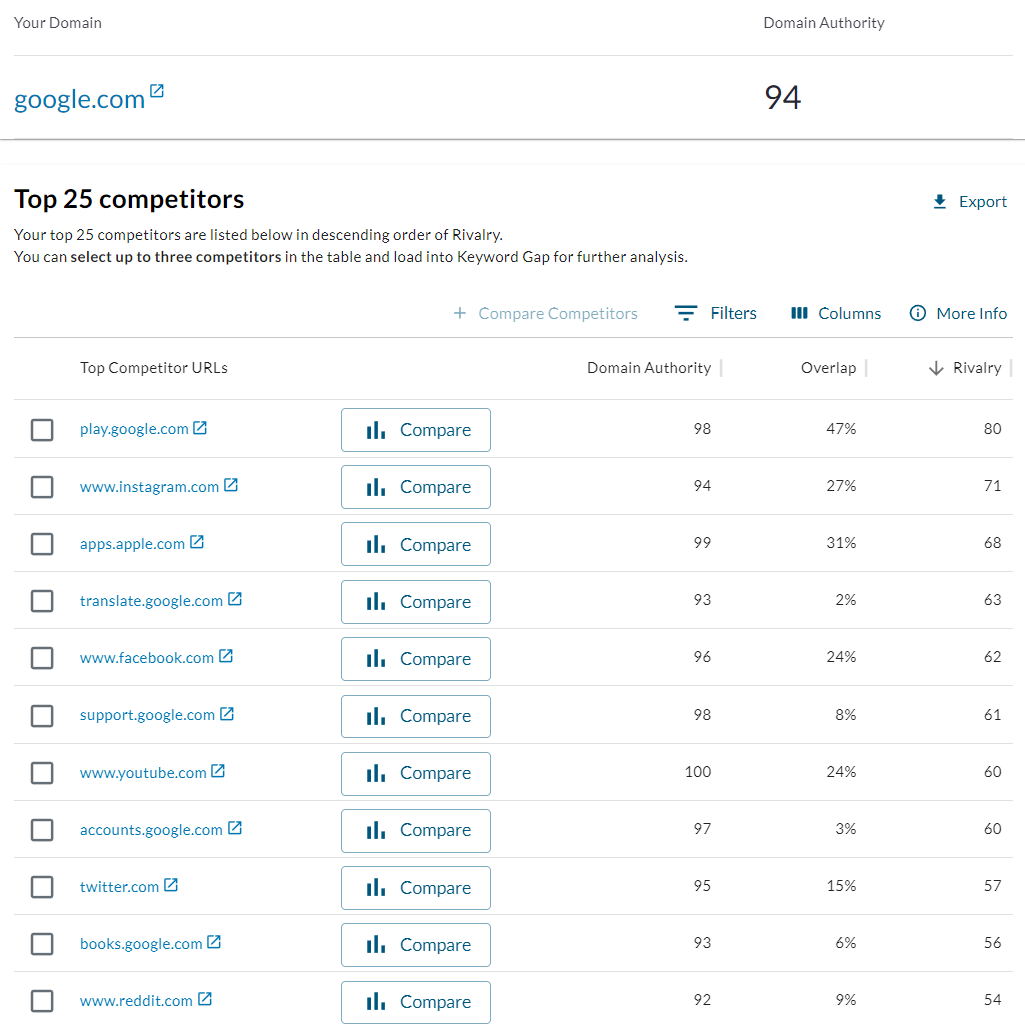Check the books.google.com checkbox
Screen dimensions: 1025x1026
tap(42, 944)
